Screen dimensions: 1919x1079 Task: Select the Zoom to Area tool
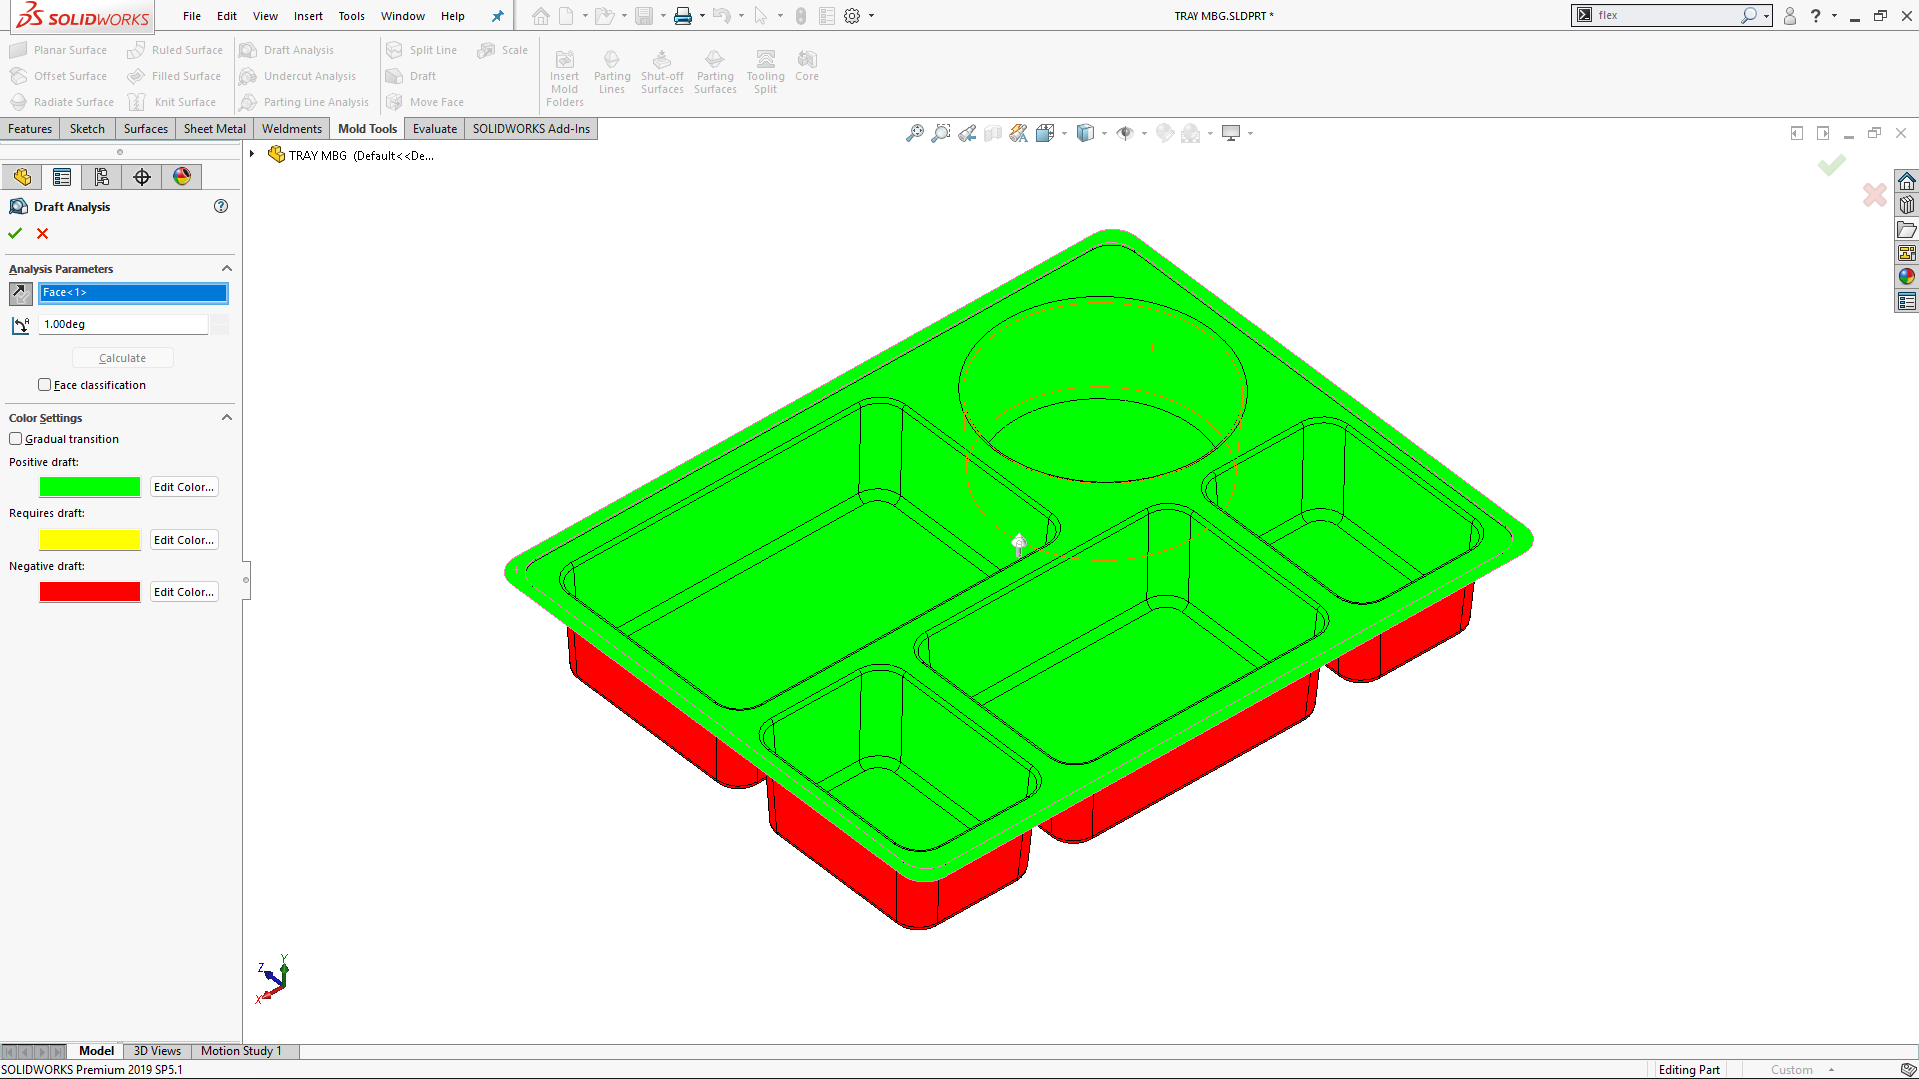tap(941, 133)
